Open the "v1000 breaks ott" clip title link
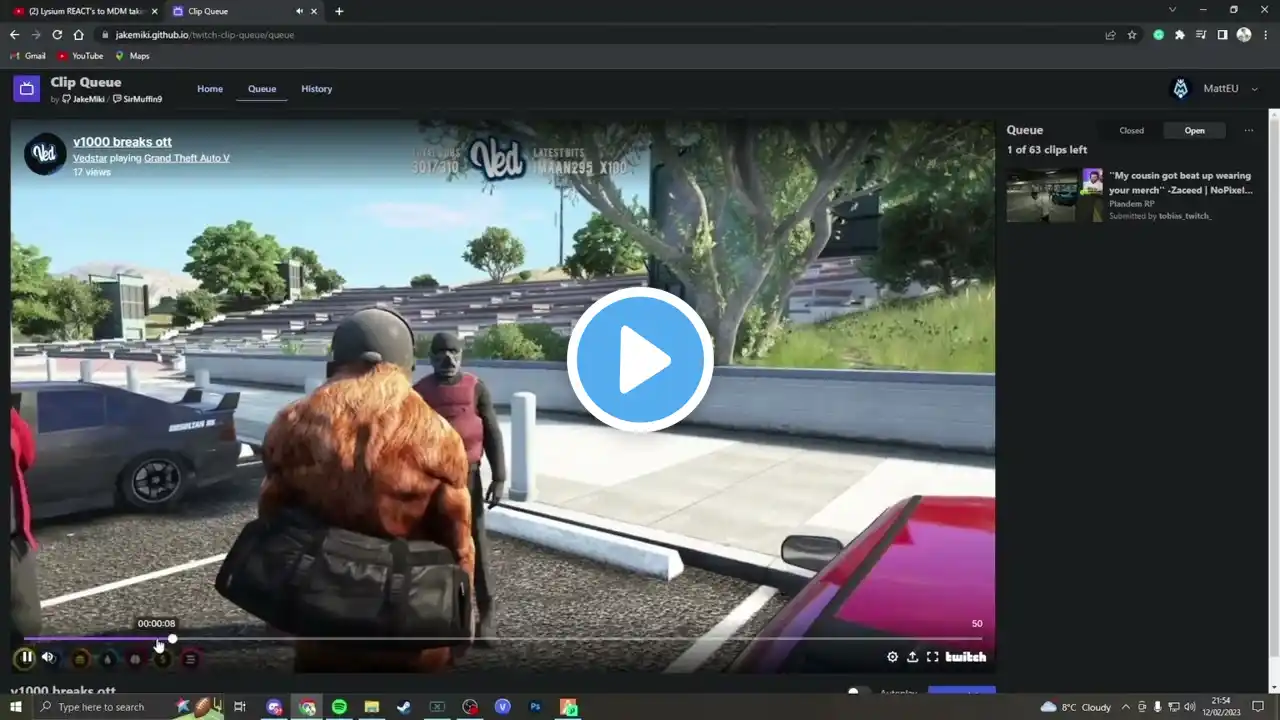Image resolution: width=1280 pixels, height=720 pixels. click(122, 142)
